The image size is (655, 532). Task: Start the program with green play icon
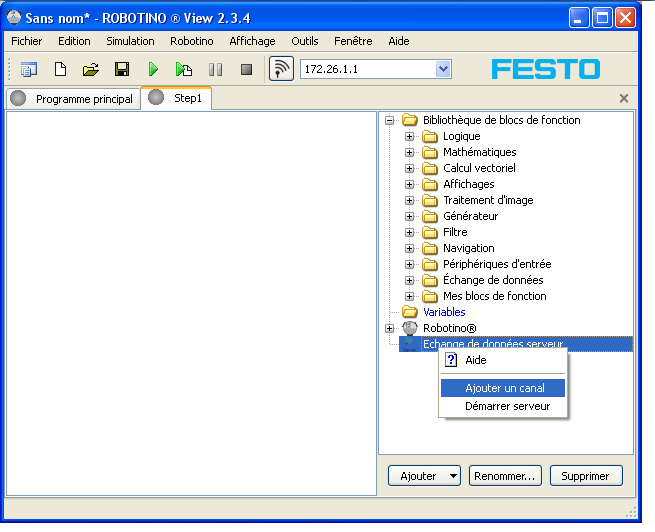(153, 69)
